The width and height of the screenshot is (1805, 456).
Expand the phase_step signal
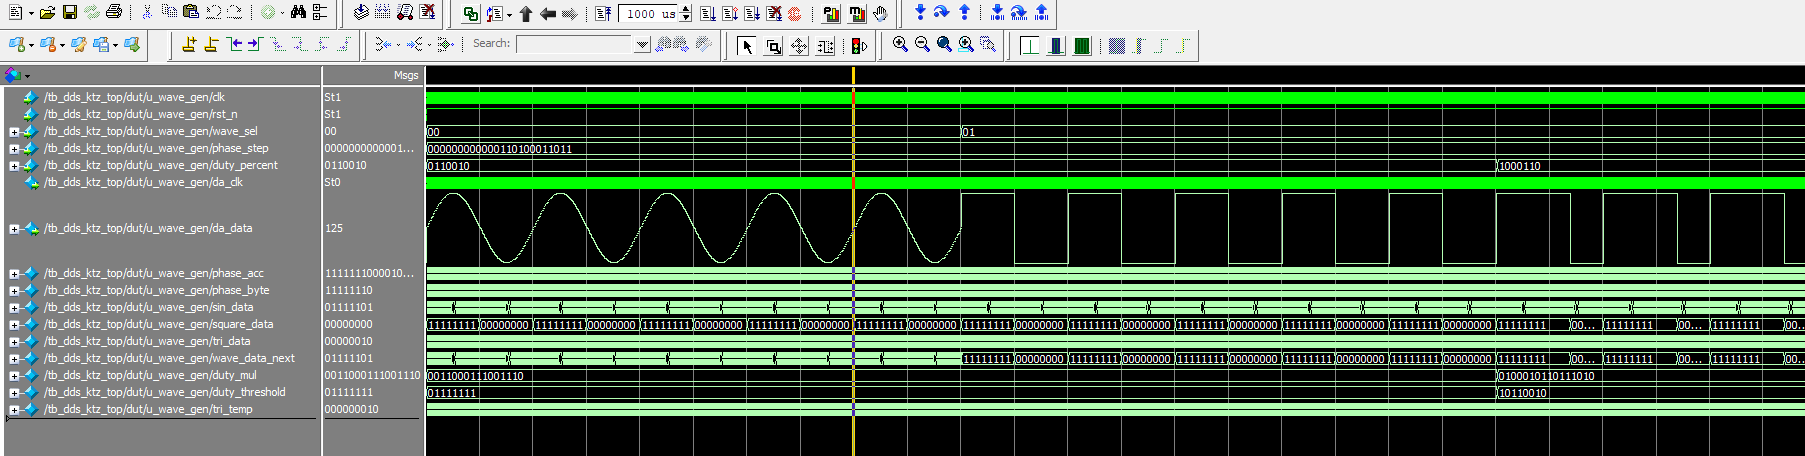pyautogui.click(x=14, y=149)
